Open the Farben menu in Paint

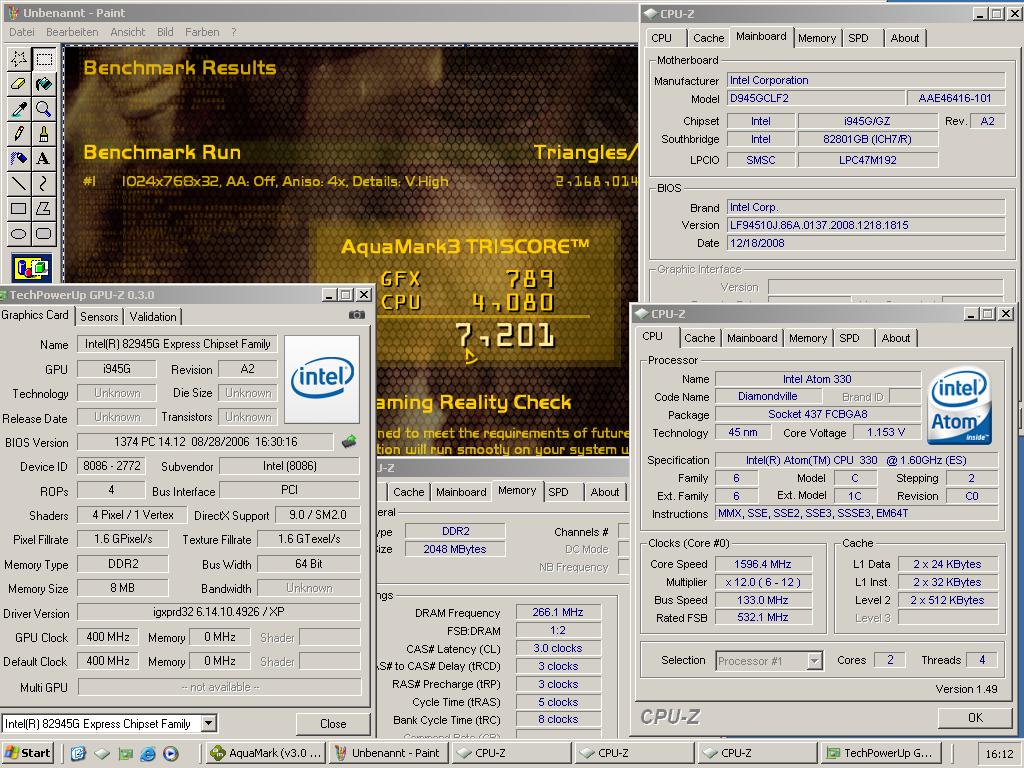pos(202,32)
